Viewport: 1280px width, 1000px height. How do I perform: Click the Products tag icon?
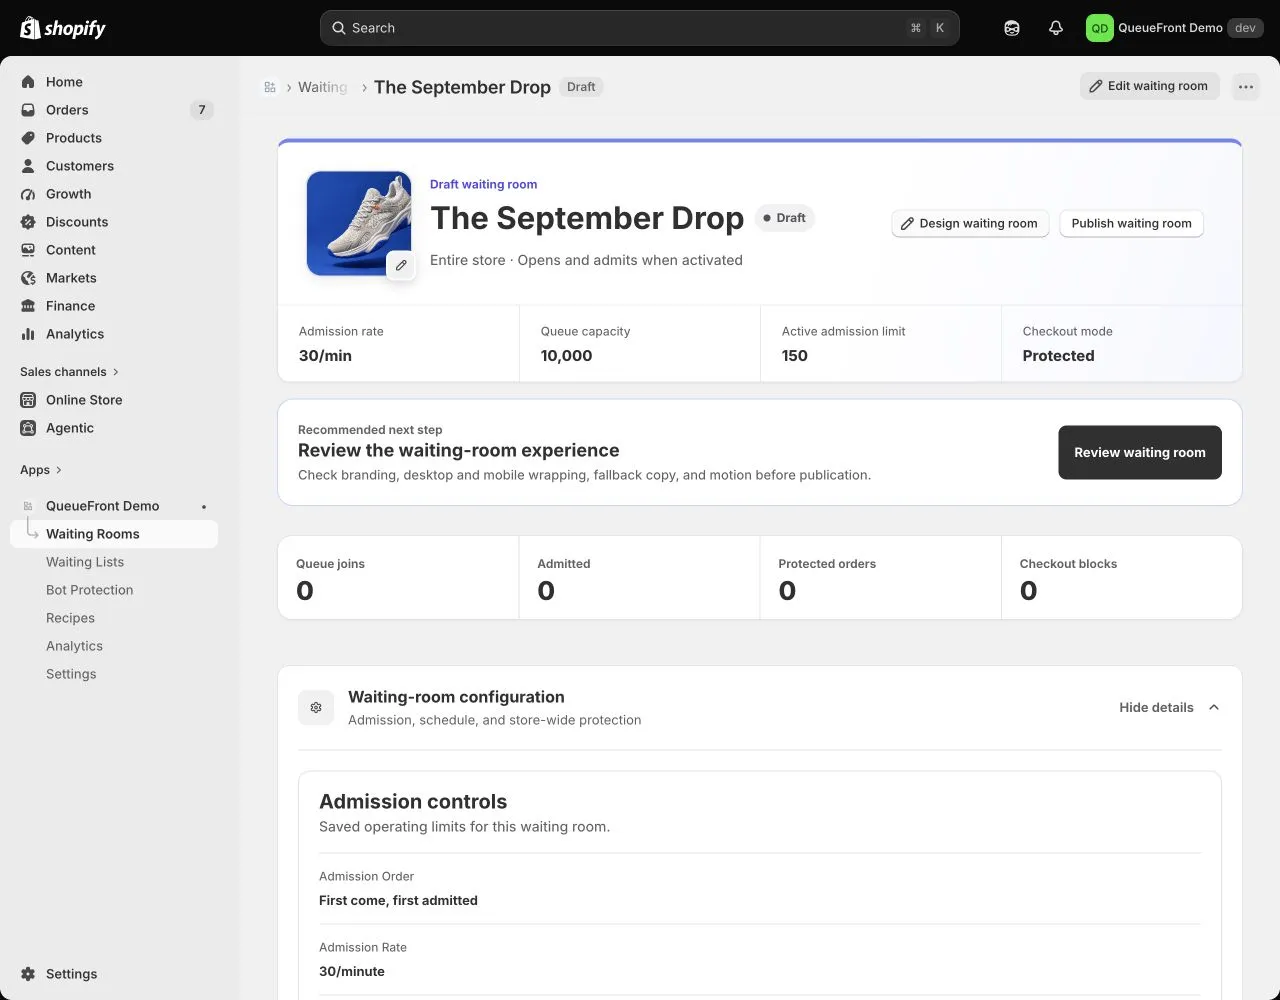pyautogui.click(x=28, y=138)
